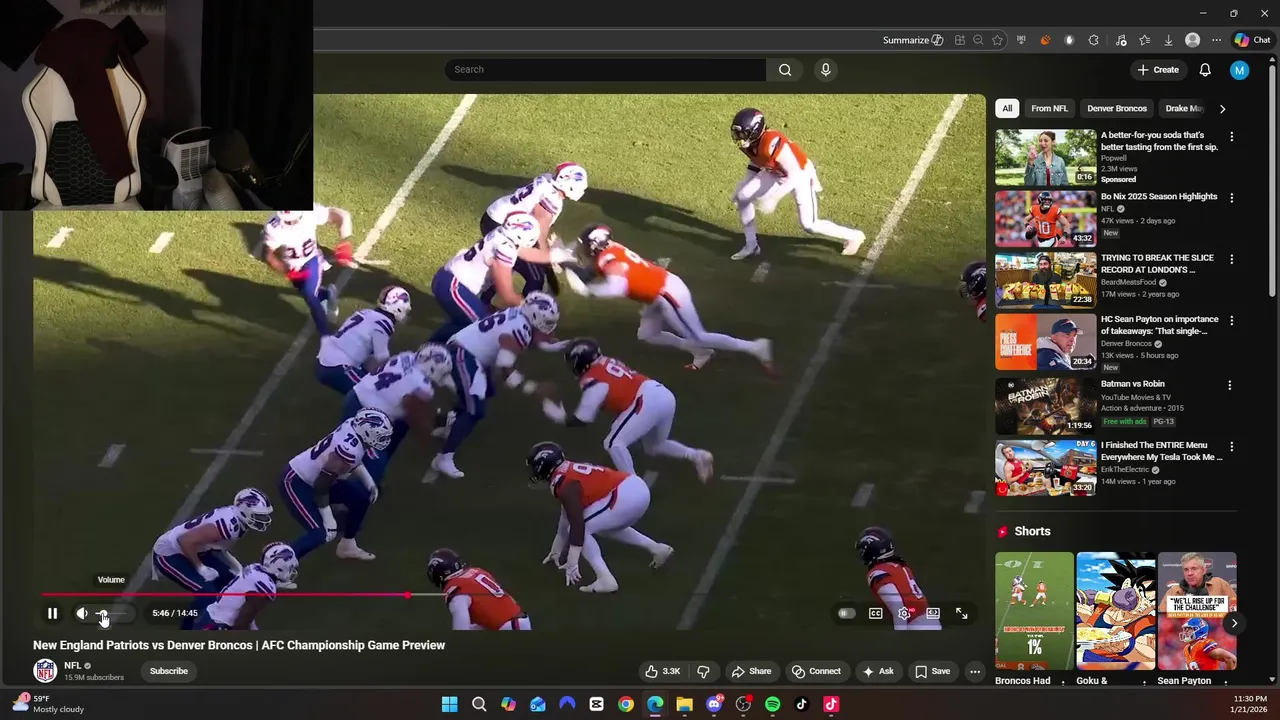The width and height of the screenshot is (1280, 720).
Task: Open YouTube notifications bell
Action: pyautogui.click(x=1205, y=69)
